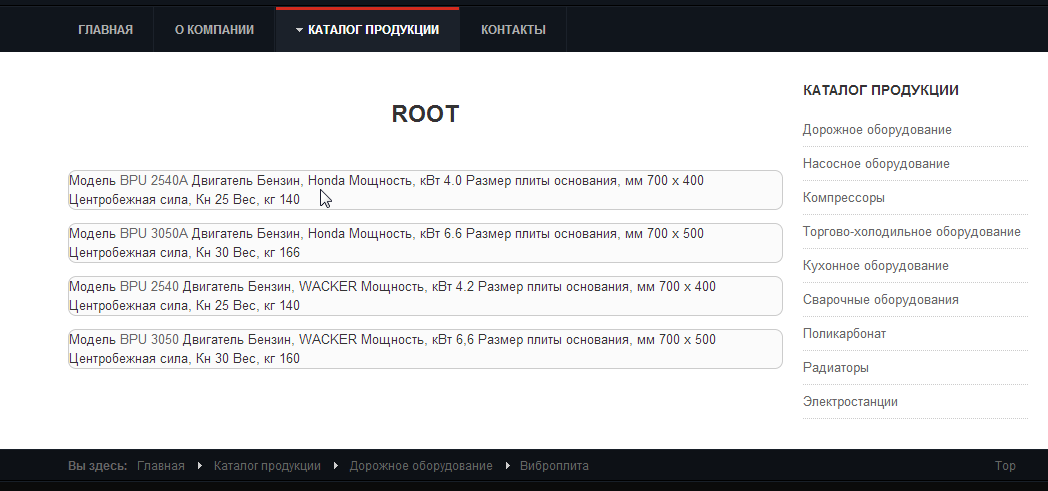Click the Вы здесь: breadcrumb label
Viewport: 1048px width, 491px height.
(x=98, y=466)
